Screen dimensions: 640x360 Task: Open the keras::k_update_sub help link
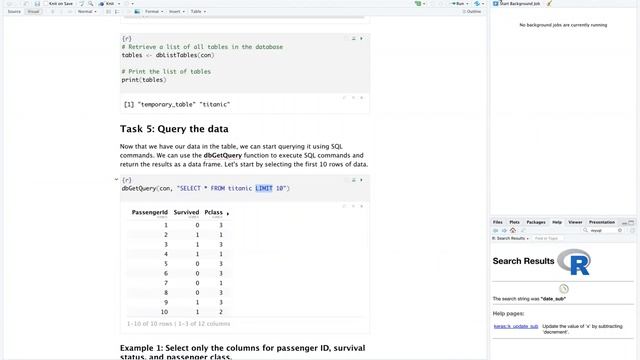click(516, 327)
